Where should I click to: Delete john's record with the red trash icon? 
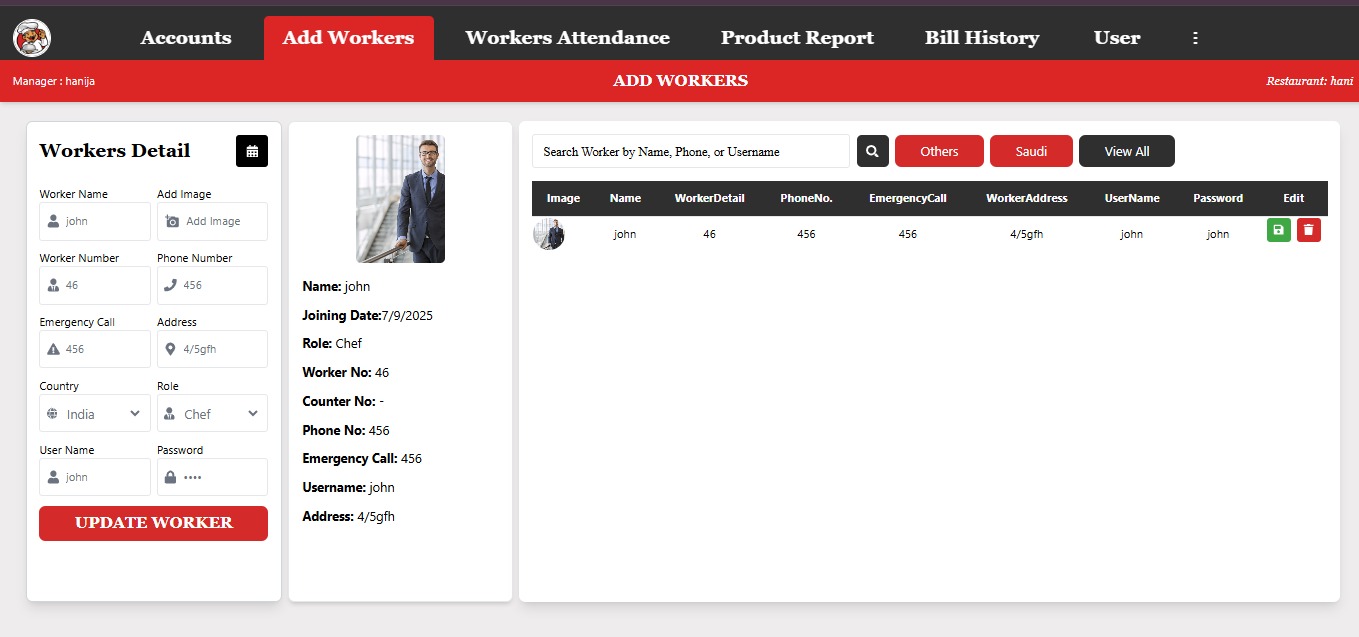point(1309,230)
